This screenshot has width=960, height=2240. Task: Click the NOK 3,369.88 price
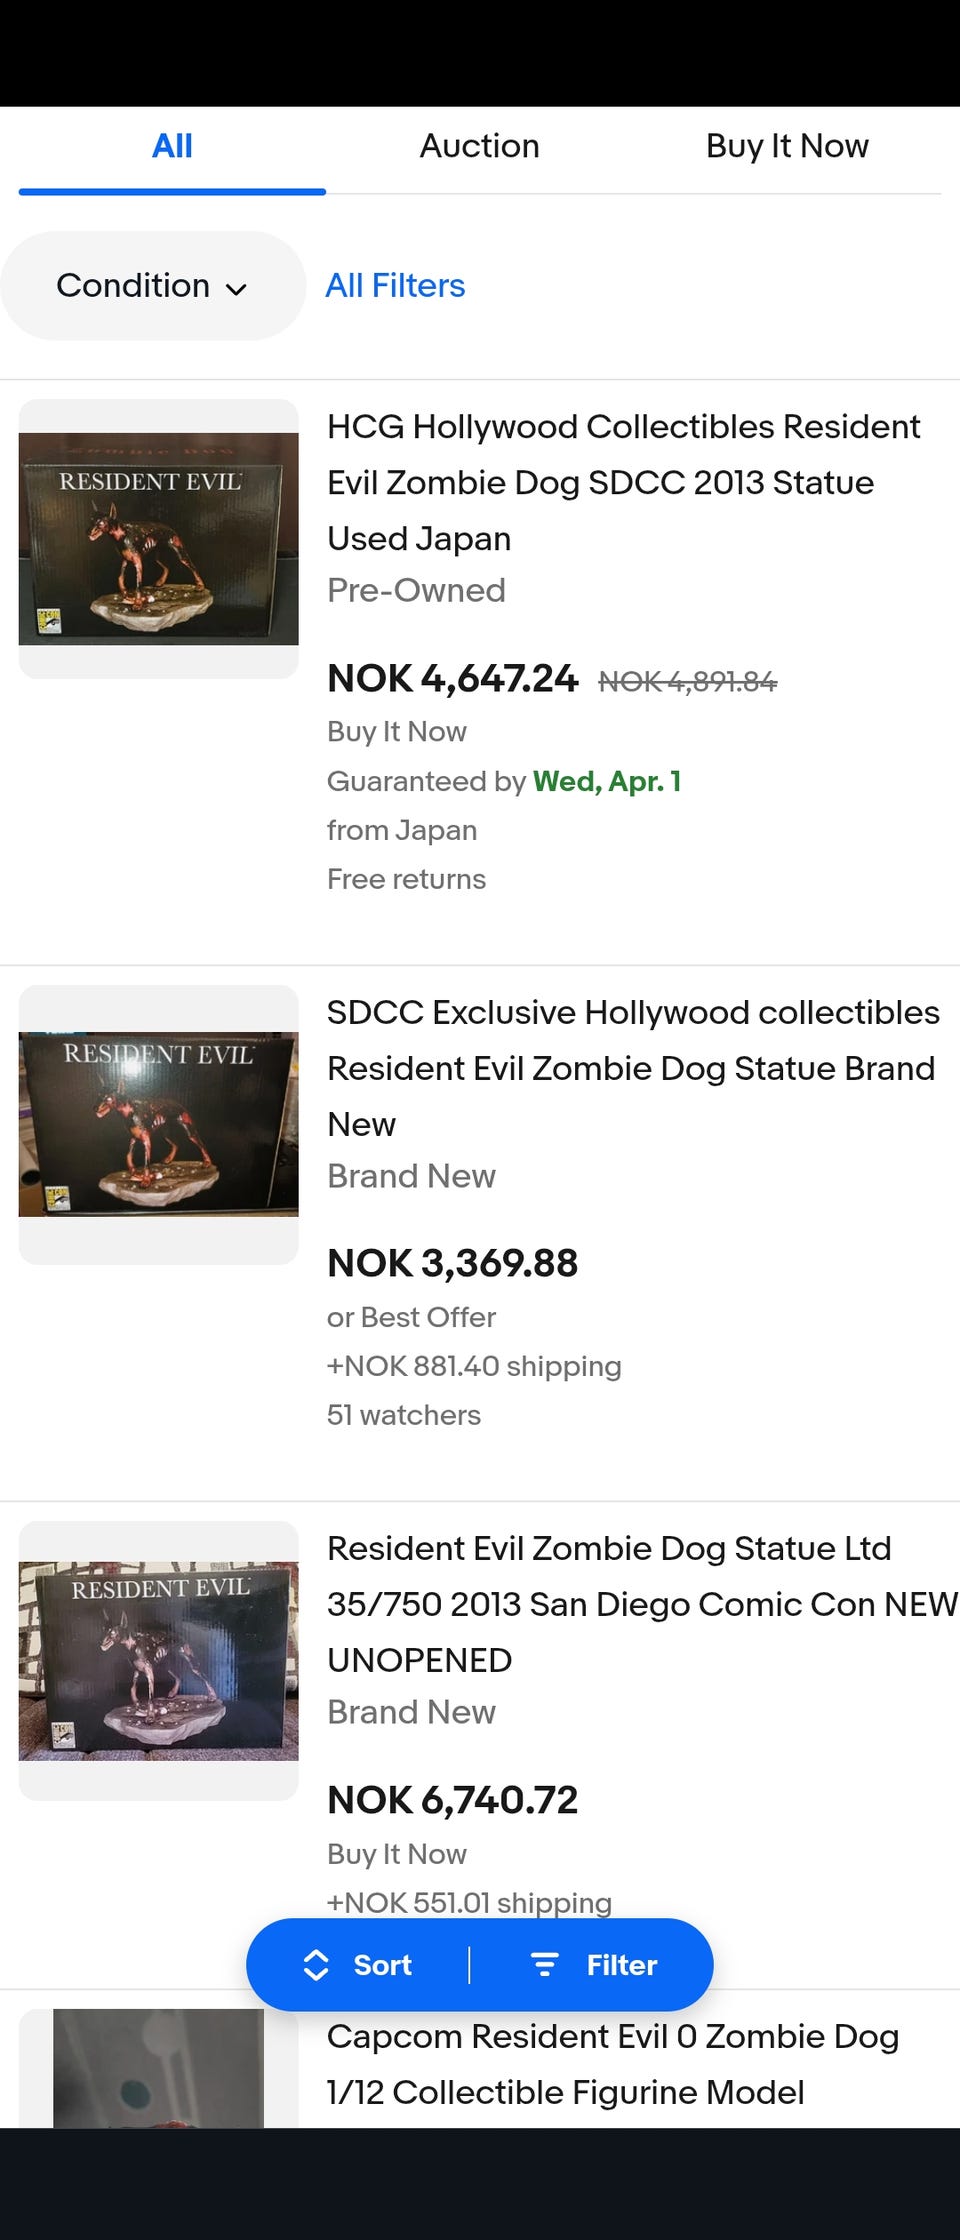[452, 1263]
